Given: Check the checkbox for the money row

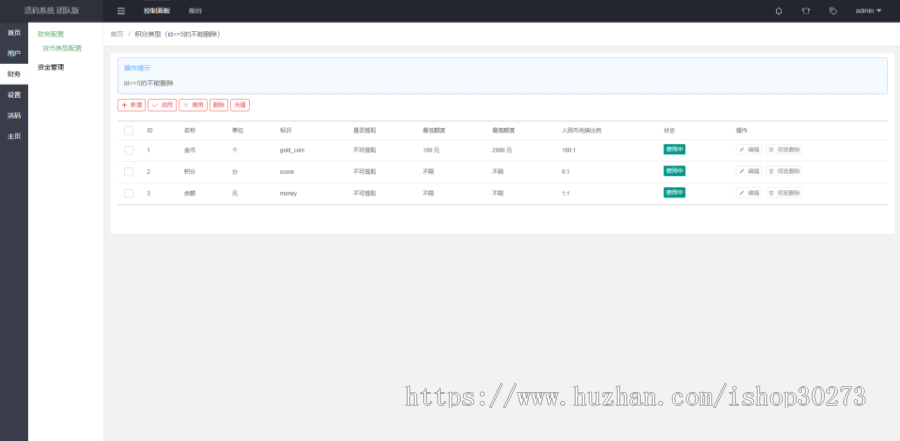Looking at the screenshot, I should click(129, 194).
